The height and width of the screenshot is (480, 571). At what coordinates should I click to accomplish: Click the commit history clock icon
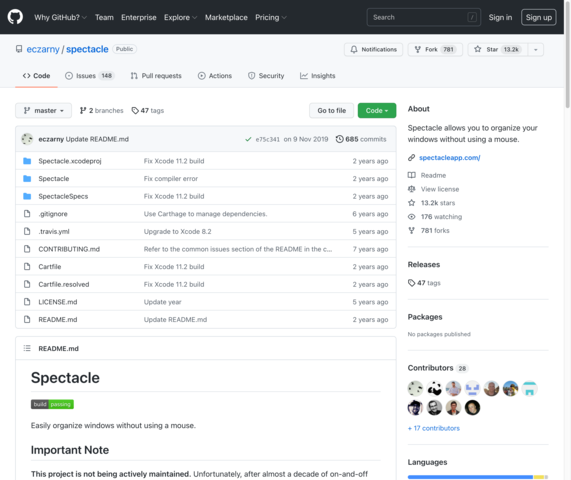pos(339,139)
